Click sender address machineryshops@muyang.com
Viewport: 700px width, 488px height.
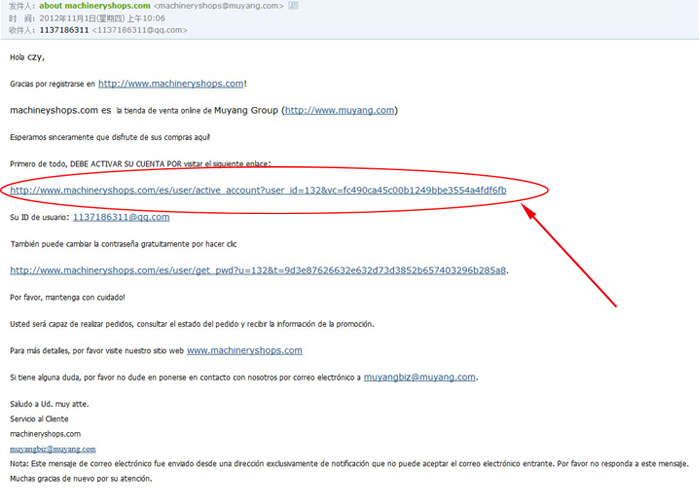point(218,6)
